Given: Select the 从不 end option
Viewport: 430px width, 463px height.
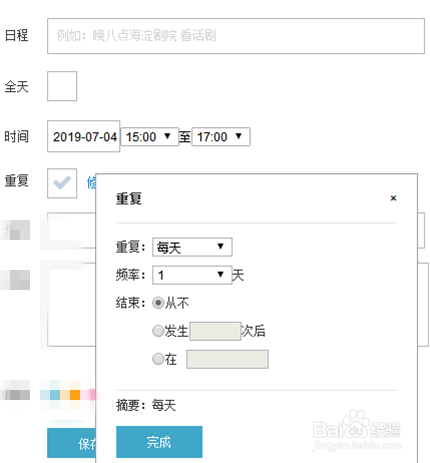Looking at the screenshot, I should click(158, 303).
